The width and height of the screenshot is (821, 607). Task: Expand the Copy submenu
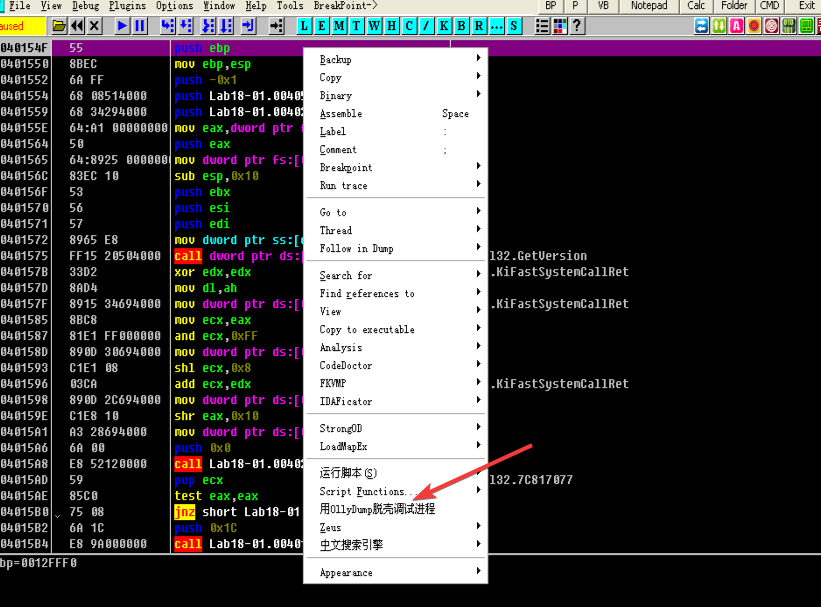pyautogui.click(x=396, y=78)
